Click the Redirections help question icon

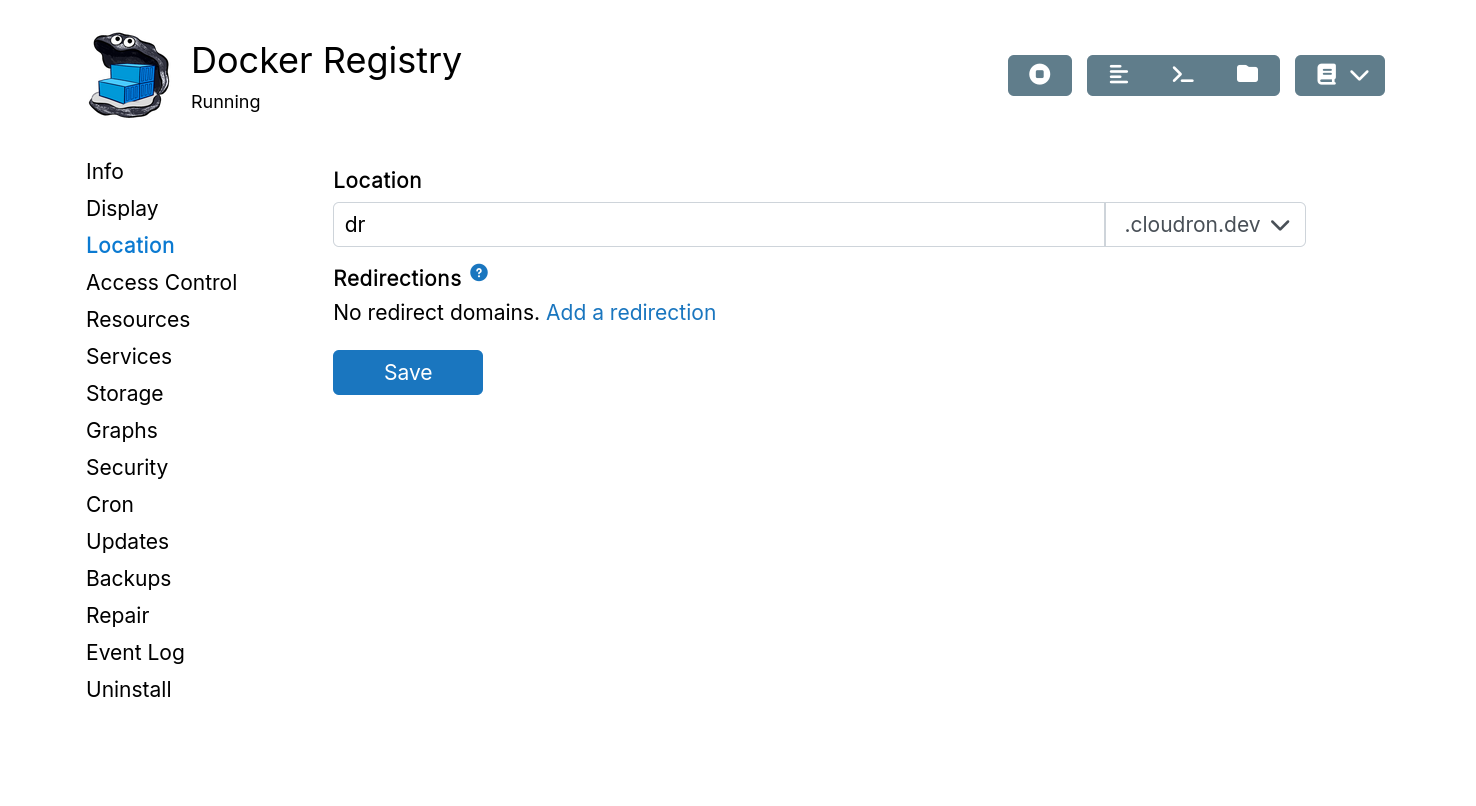tap(479, 273)
